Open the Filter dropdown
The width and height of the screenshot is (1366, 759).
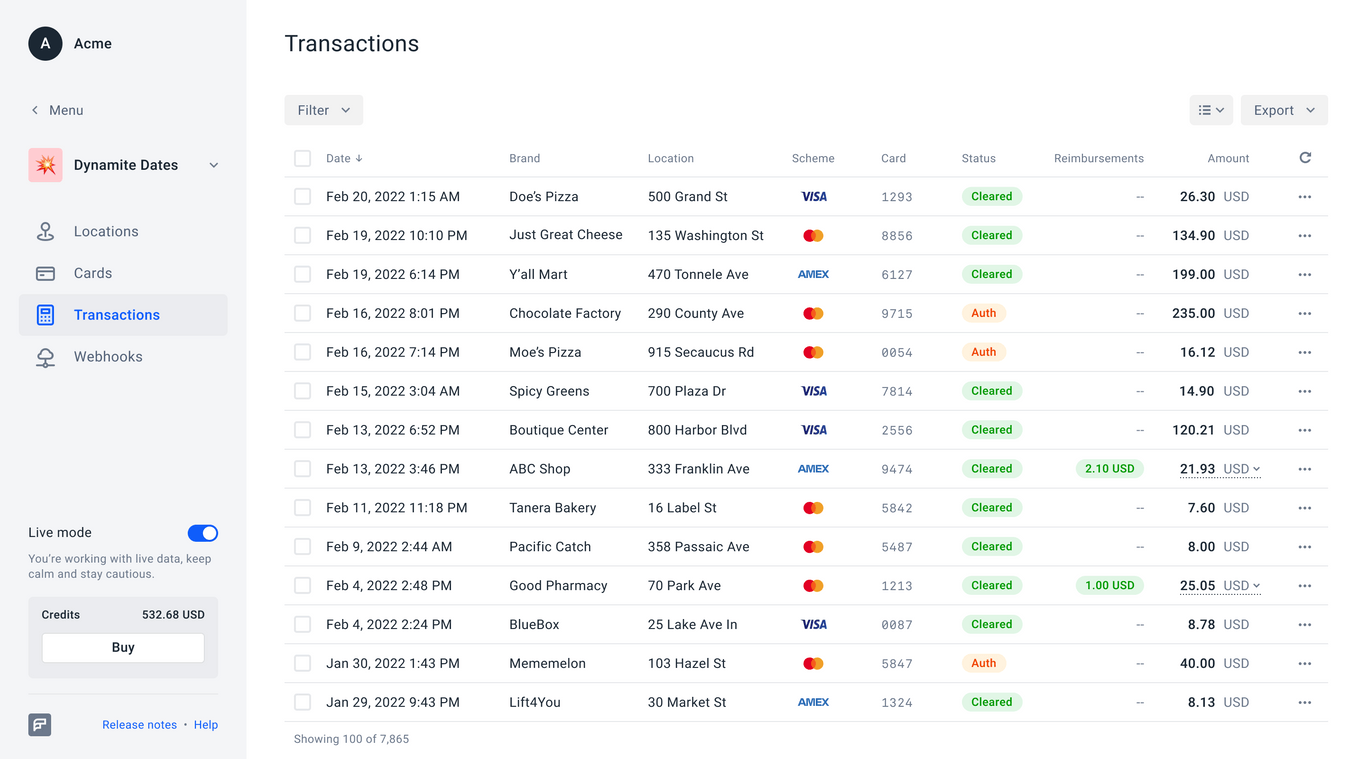(x=323, y=110)
